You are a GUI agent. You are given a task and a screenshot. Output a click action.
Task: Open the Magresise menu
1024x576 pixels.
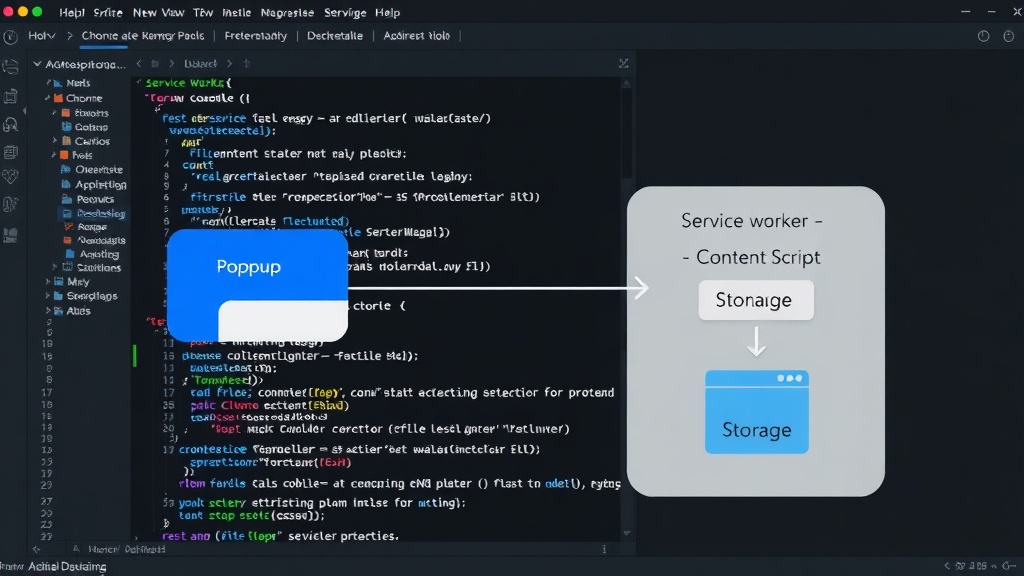[287, 12]
